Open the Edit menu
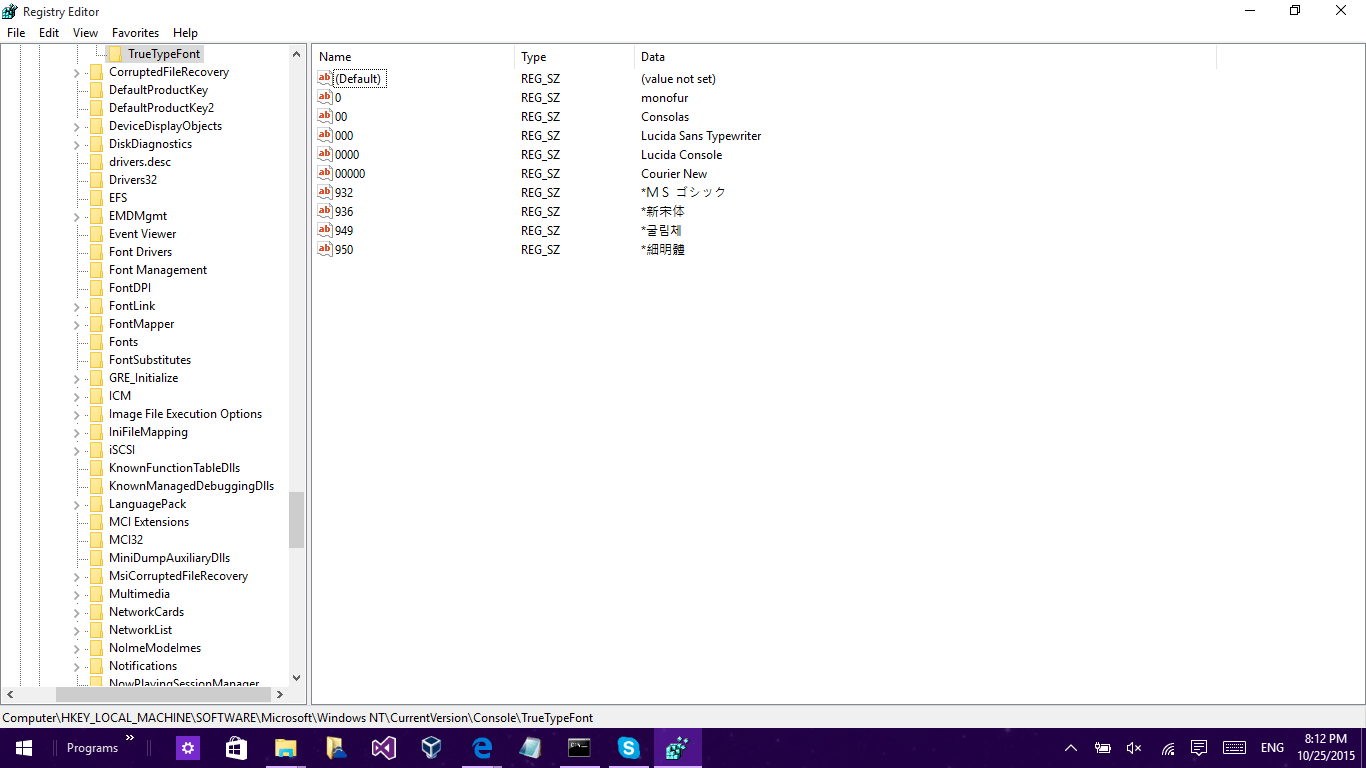The image size is (1366, 768). click(x=49, y=33)
